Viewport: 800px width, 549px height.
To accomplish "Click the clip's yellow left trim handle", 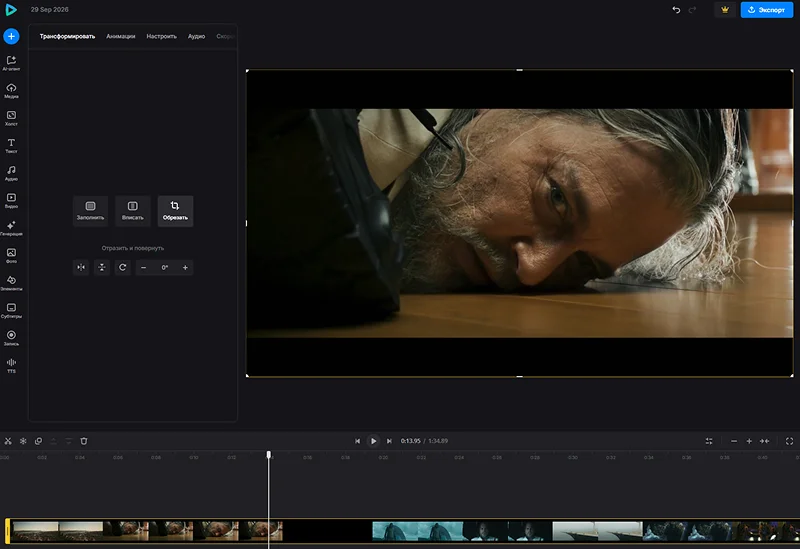I will (8, 531).
